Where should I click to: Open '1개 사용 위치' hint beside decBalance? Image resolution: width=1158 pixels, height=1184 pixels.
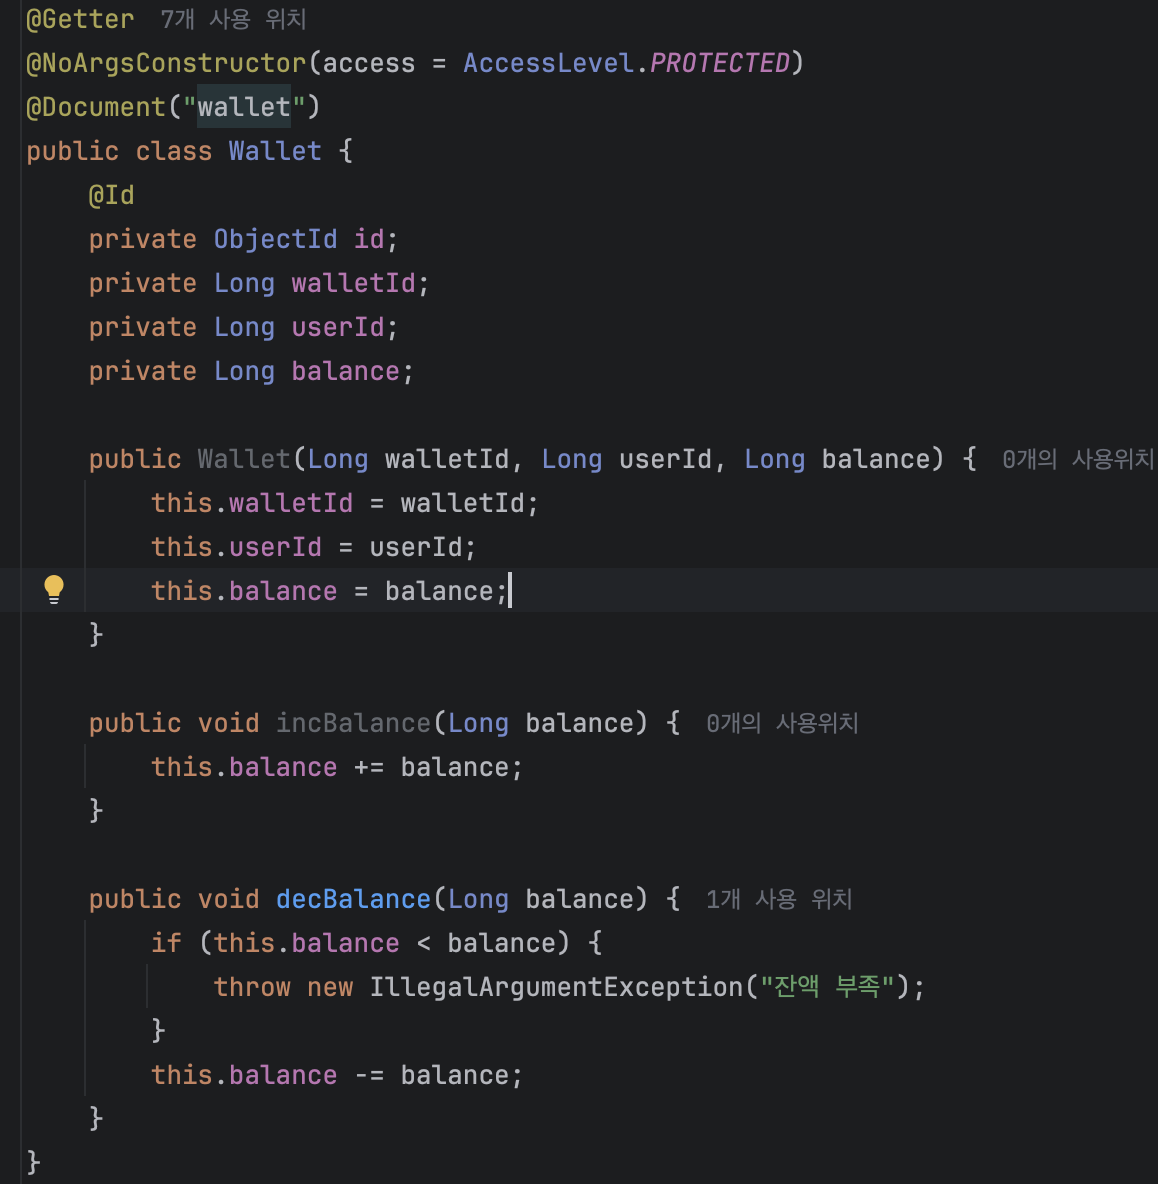coord(779,899)
